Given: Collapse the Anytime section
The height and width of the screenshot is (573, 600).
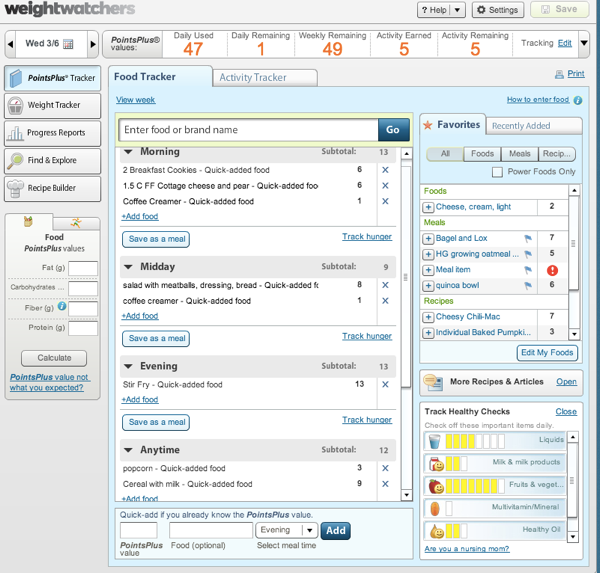Looking at the screenshot, I should [x=128, y=450].
